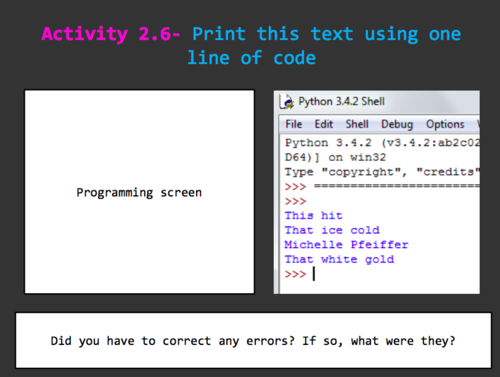
Task: Click the Python version banner line
Action: click(382, 143)
